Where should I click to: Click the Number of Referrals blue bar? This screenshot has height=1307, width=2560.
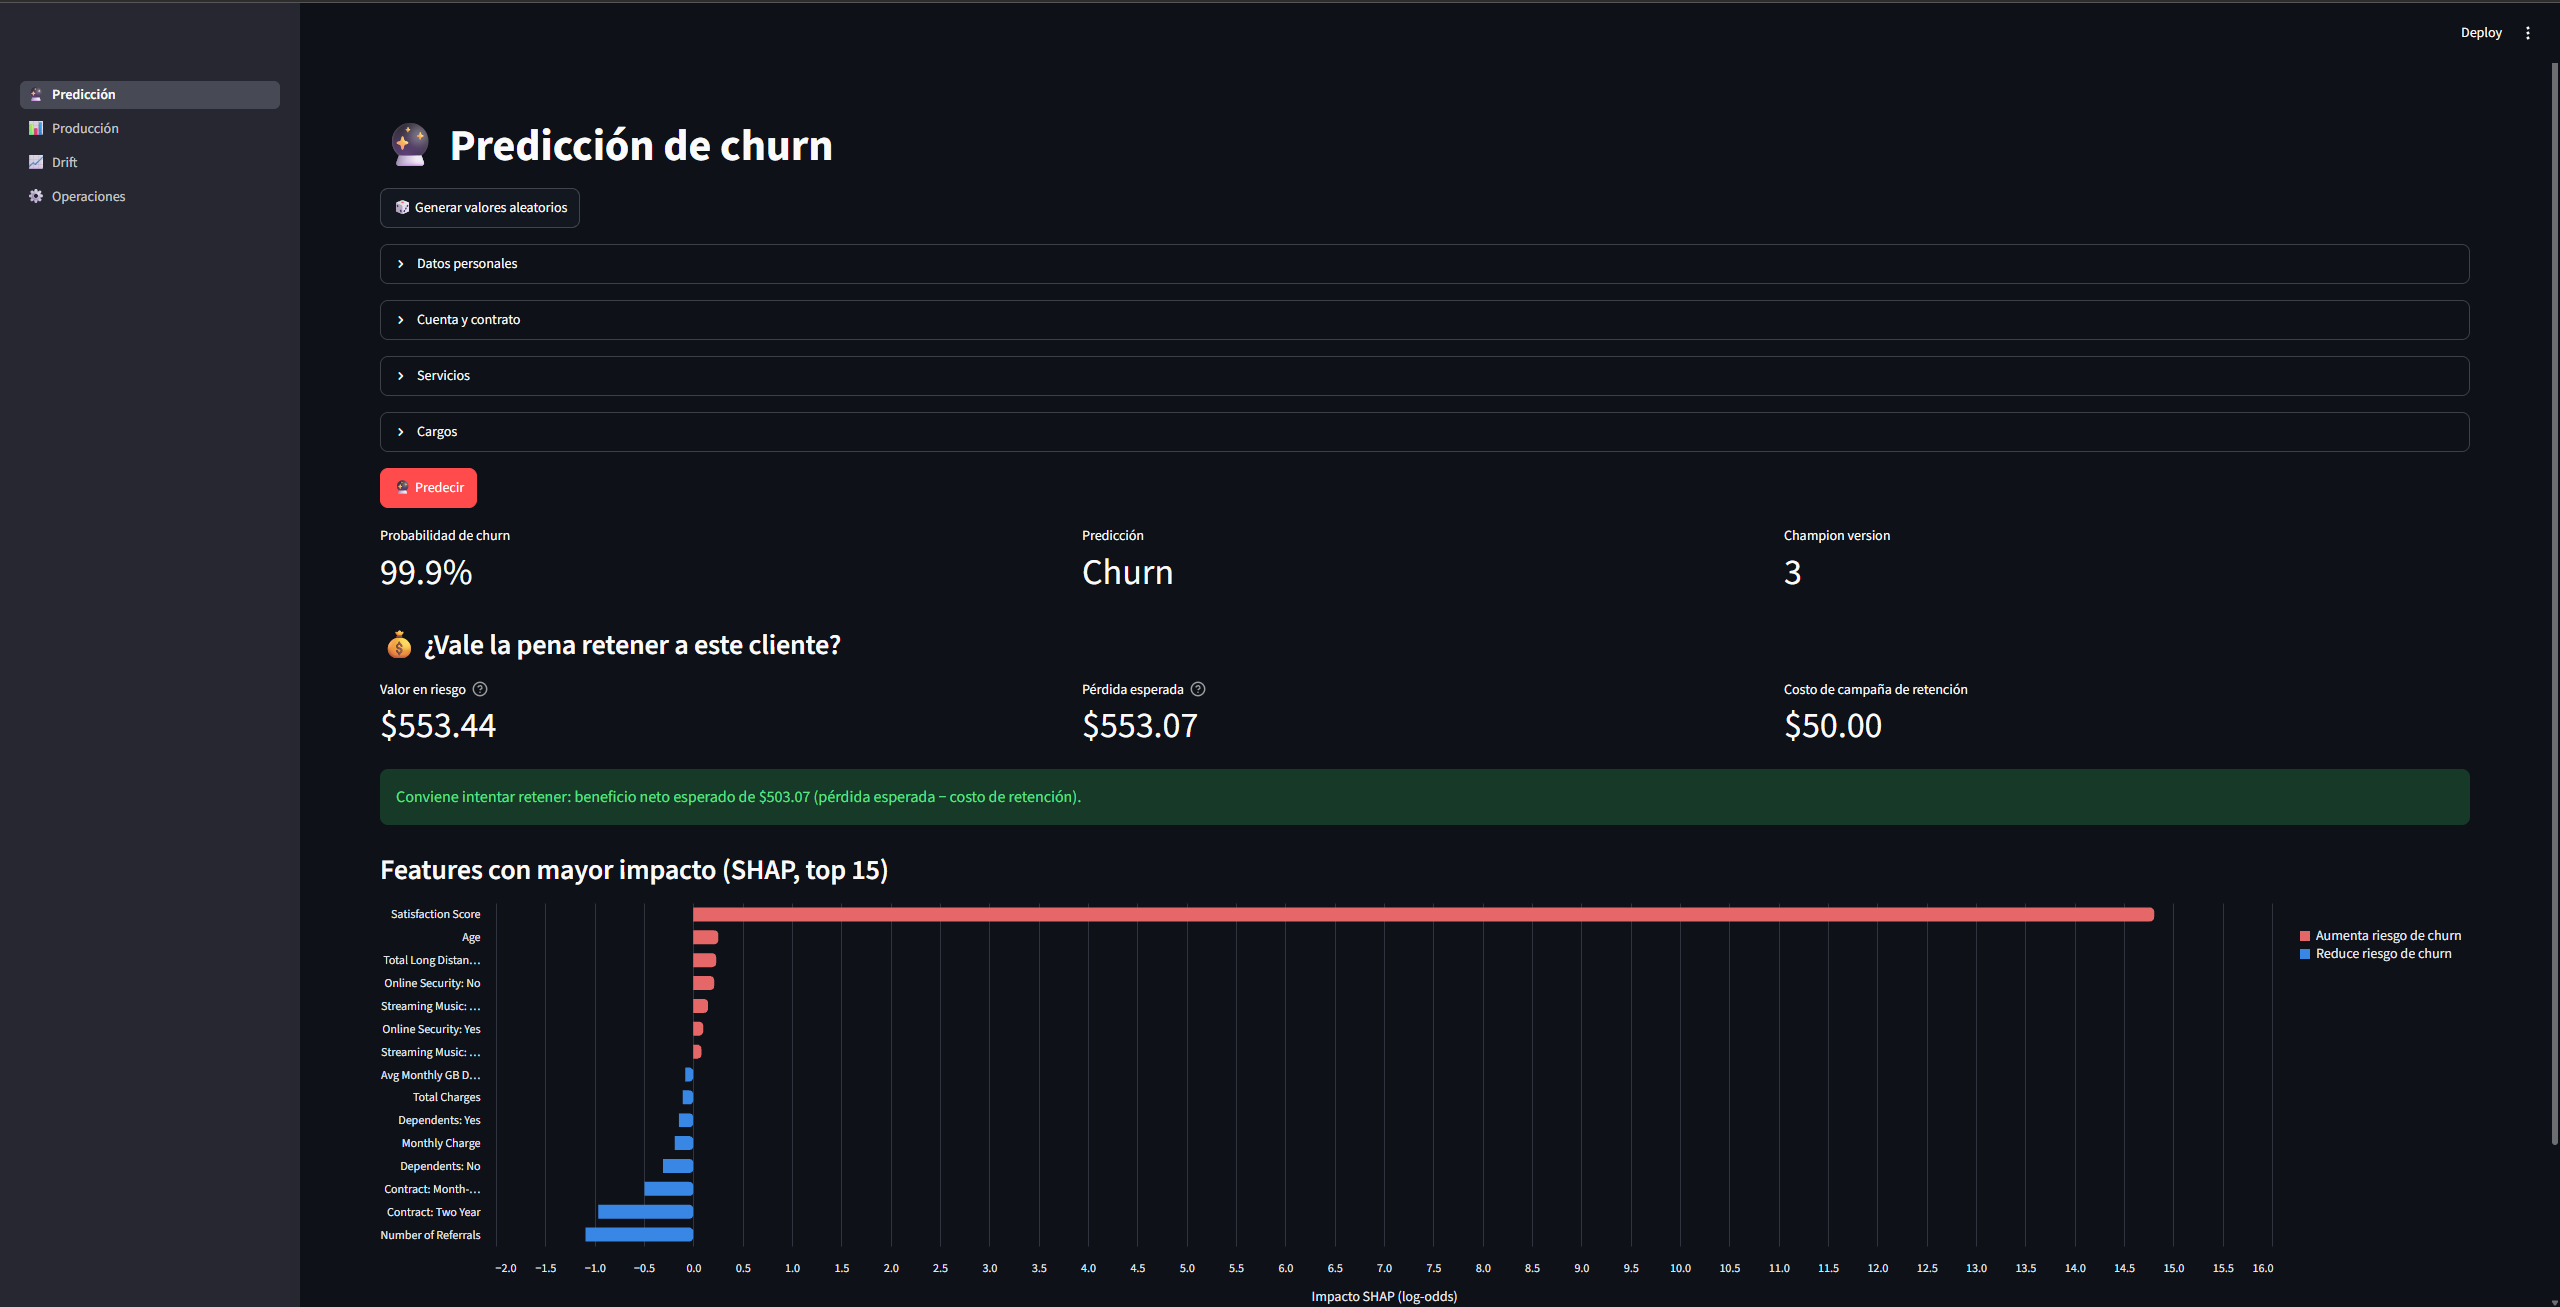pos(639,1235)
